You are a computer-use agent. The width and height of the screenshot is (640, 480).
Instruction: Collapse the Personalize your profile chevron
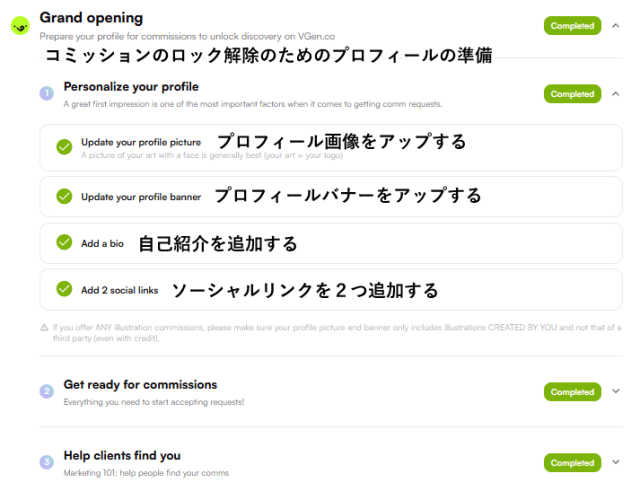(615, 94)
